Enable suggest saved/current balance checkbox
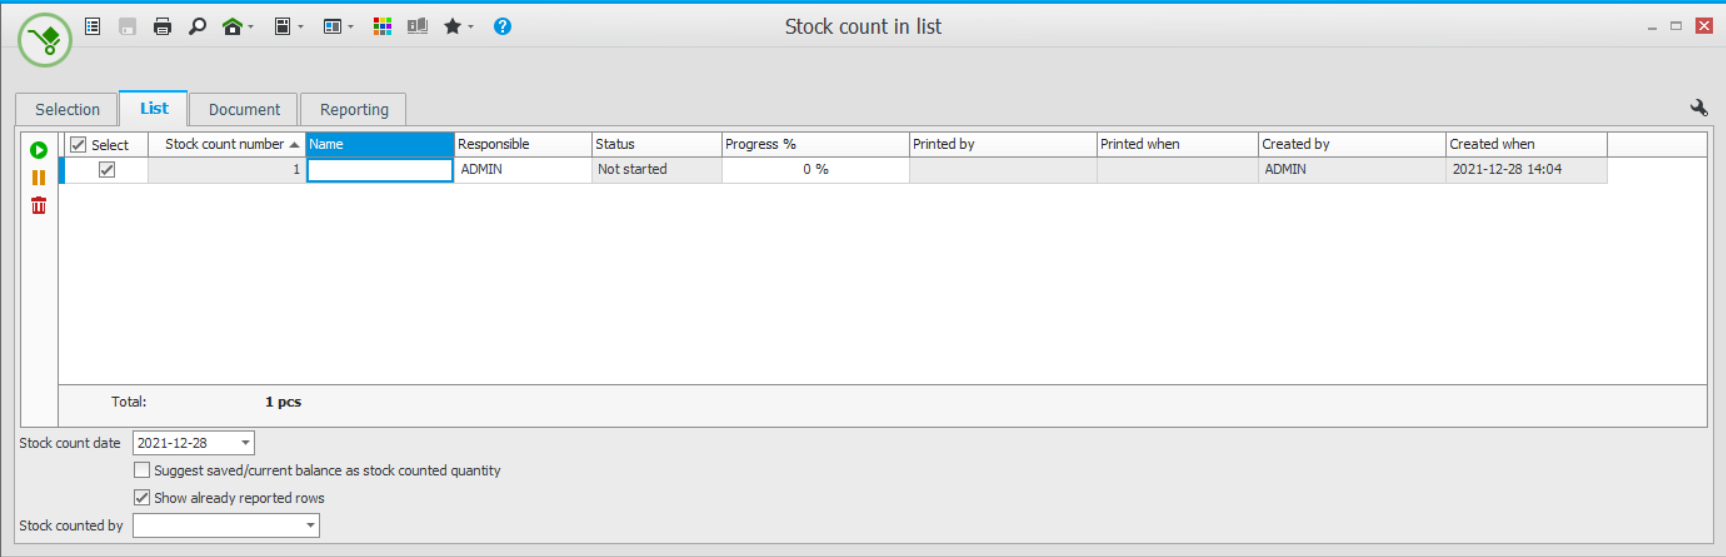This screenshot has width=1726, height=557. point(142,470)
